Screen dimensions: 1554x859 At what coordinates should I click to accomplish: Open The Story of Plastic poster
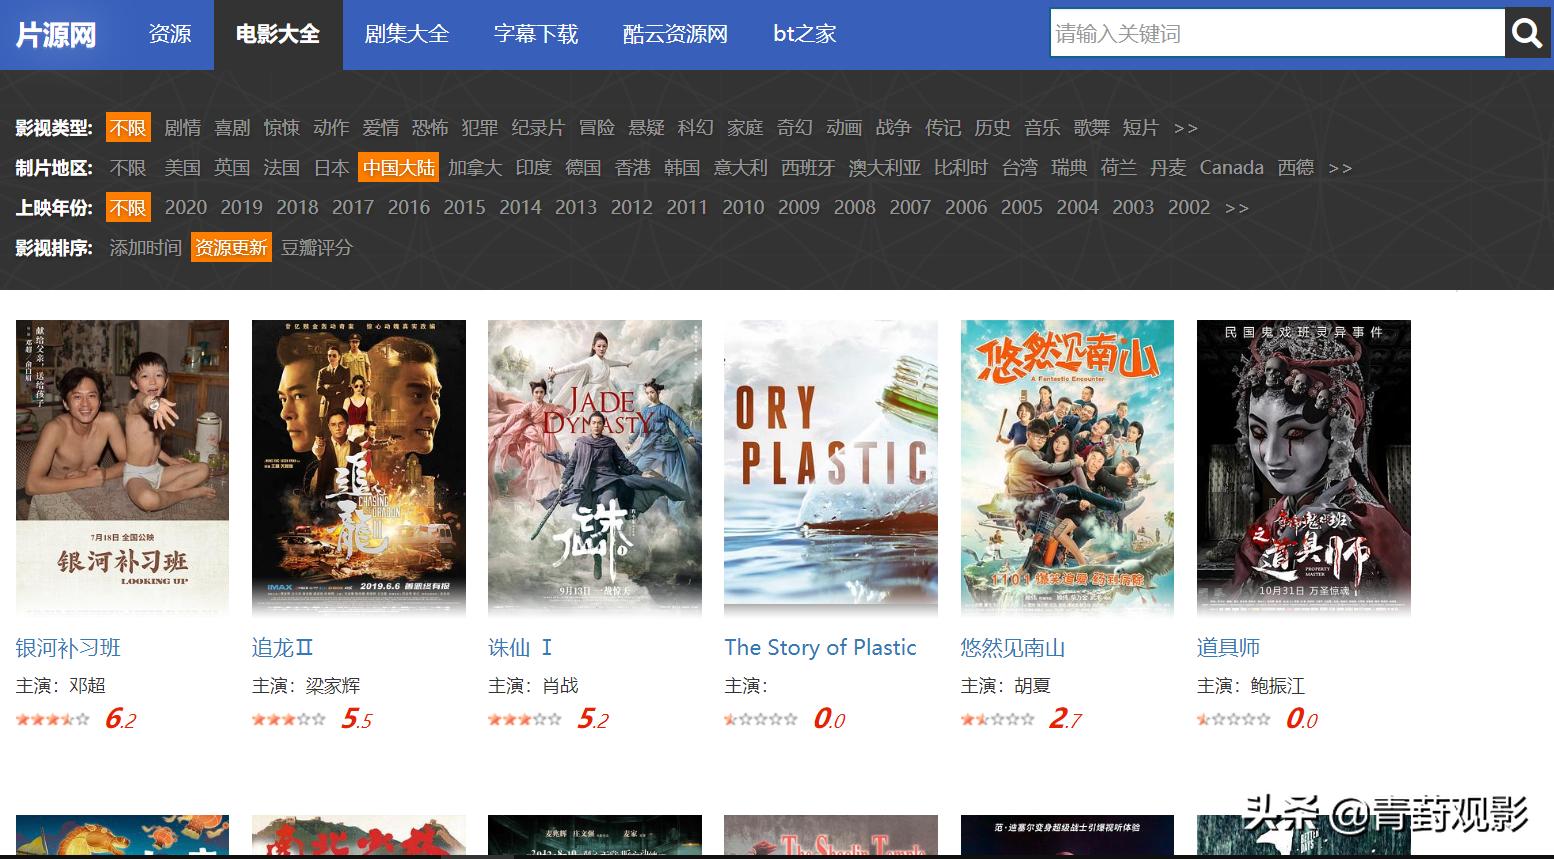pos(831,467)
